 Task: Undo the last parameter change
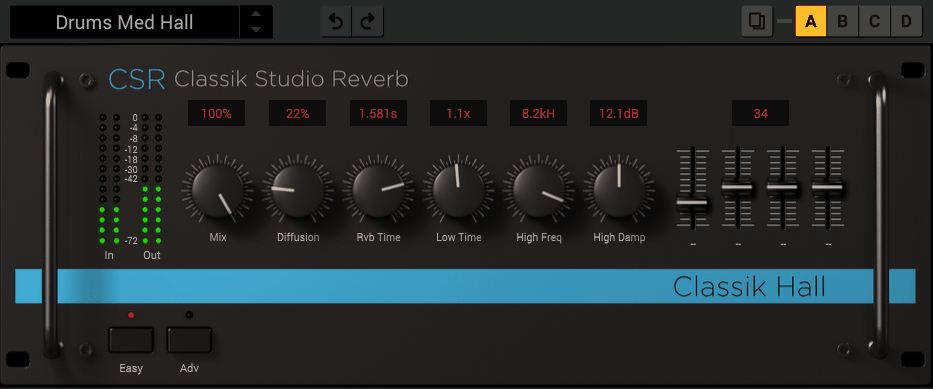tap(336, 22)
